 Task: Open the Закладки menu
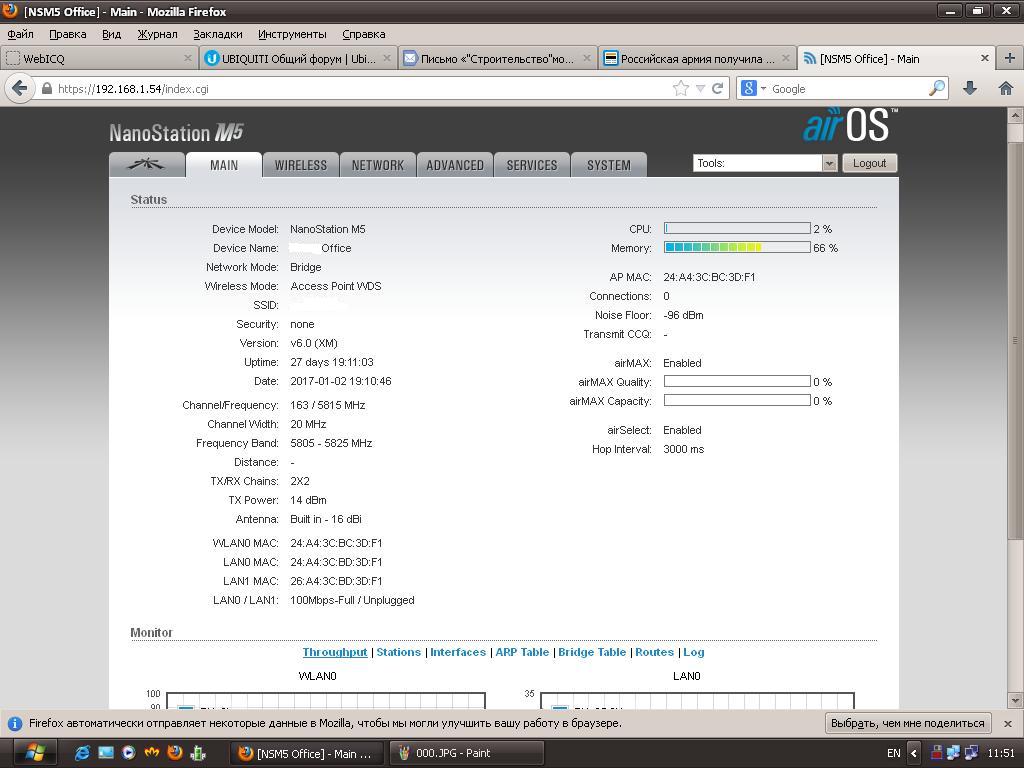[217, 34]
